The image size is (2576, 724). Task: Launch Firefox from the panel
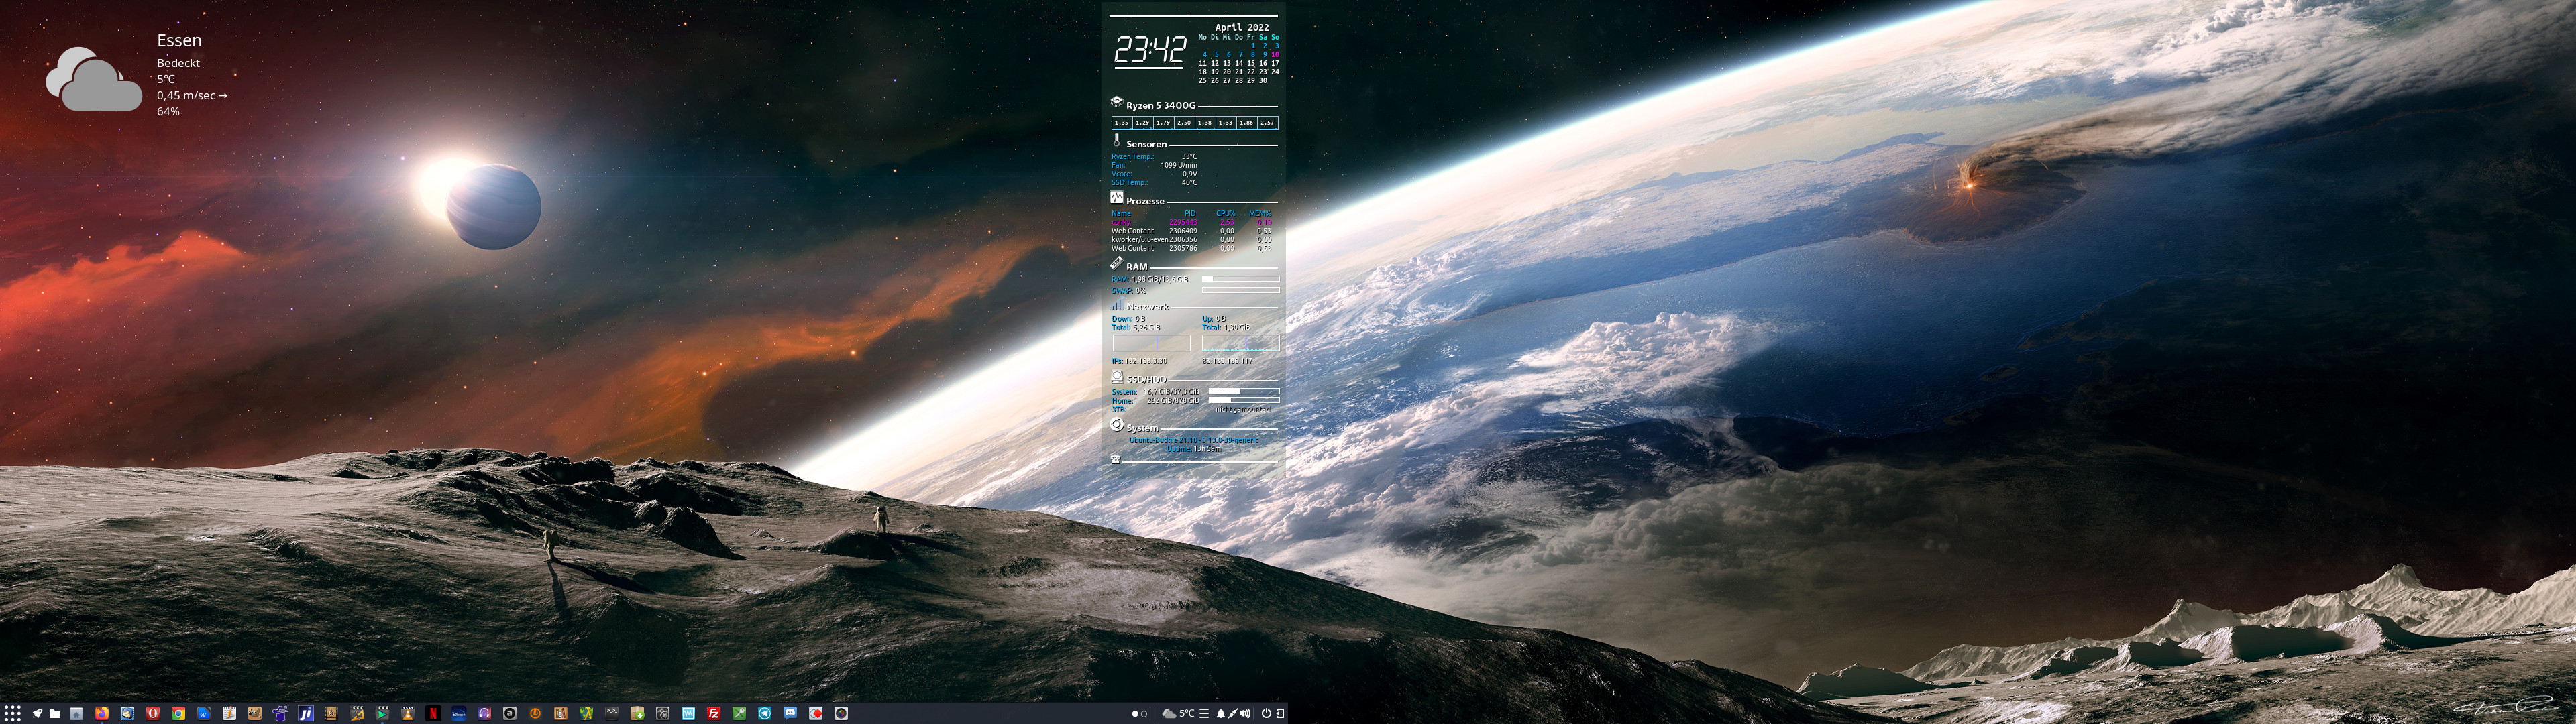coord(102,713)
